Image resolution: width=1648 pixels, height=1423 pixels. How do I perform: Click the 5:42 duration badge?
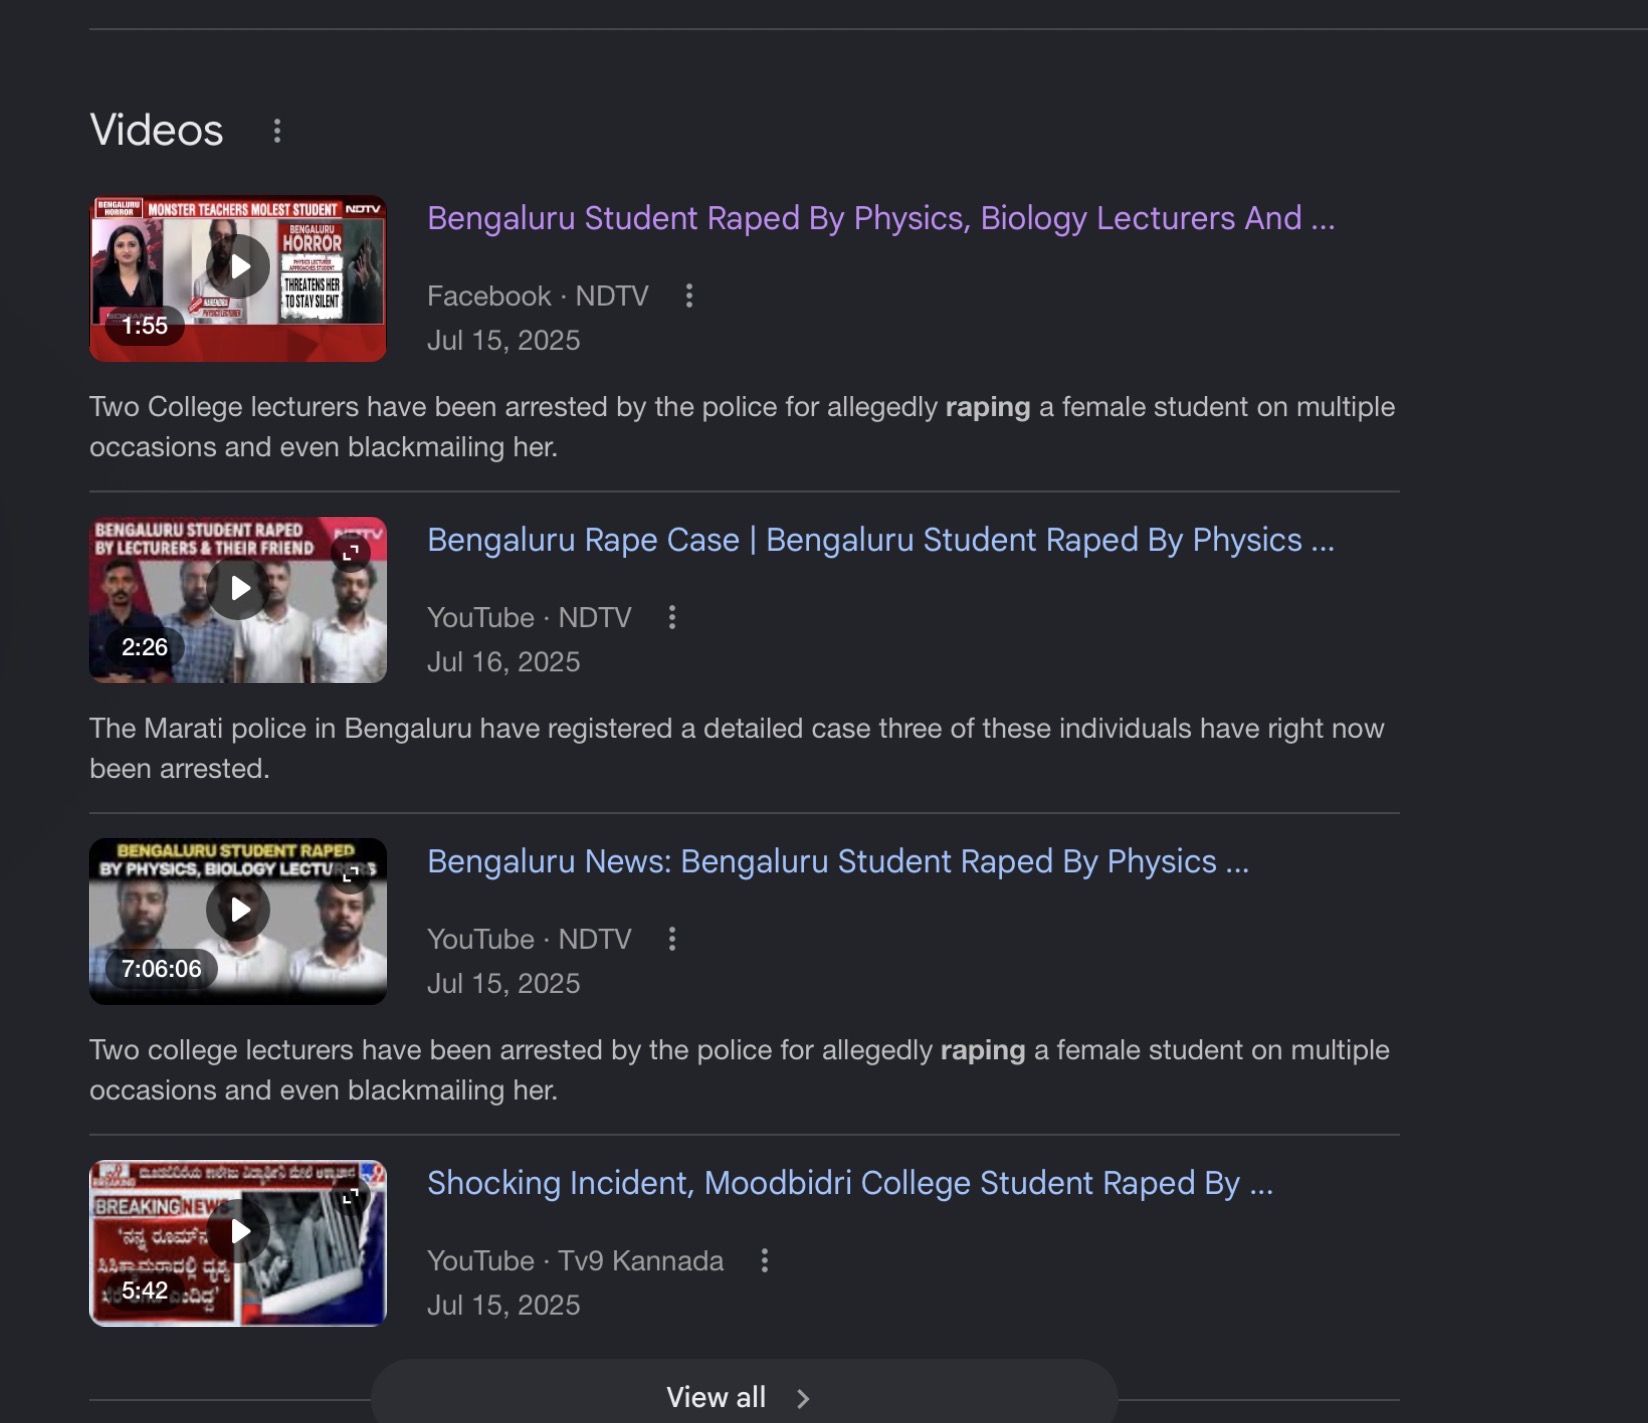[x=145, y=1290]
